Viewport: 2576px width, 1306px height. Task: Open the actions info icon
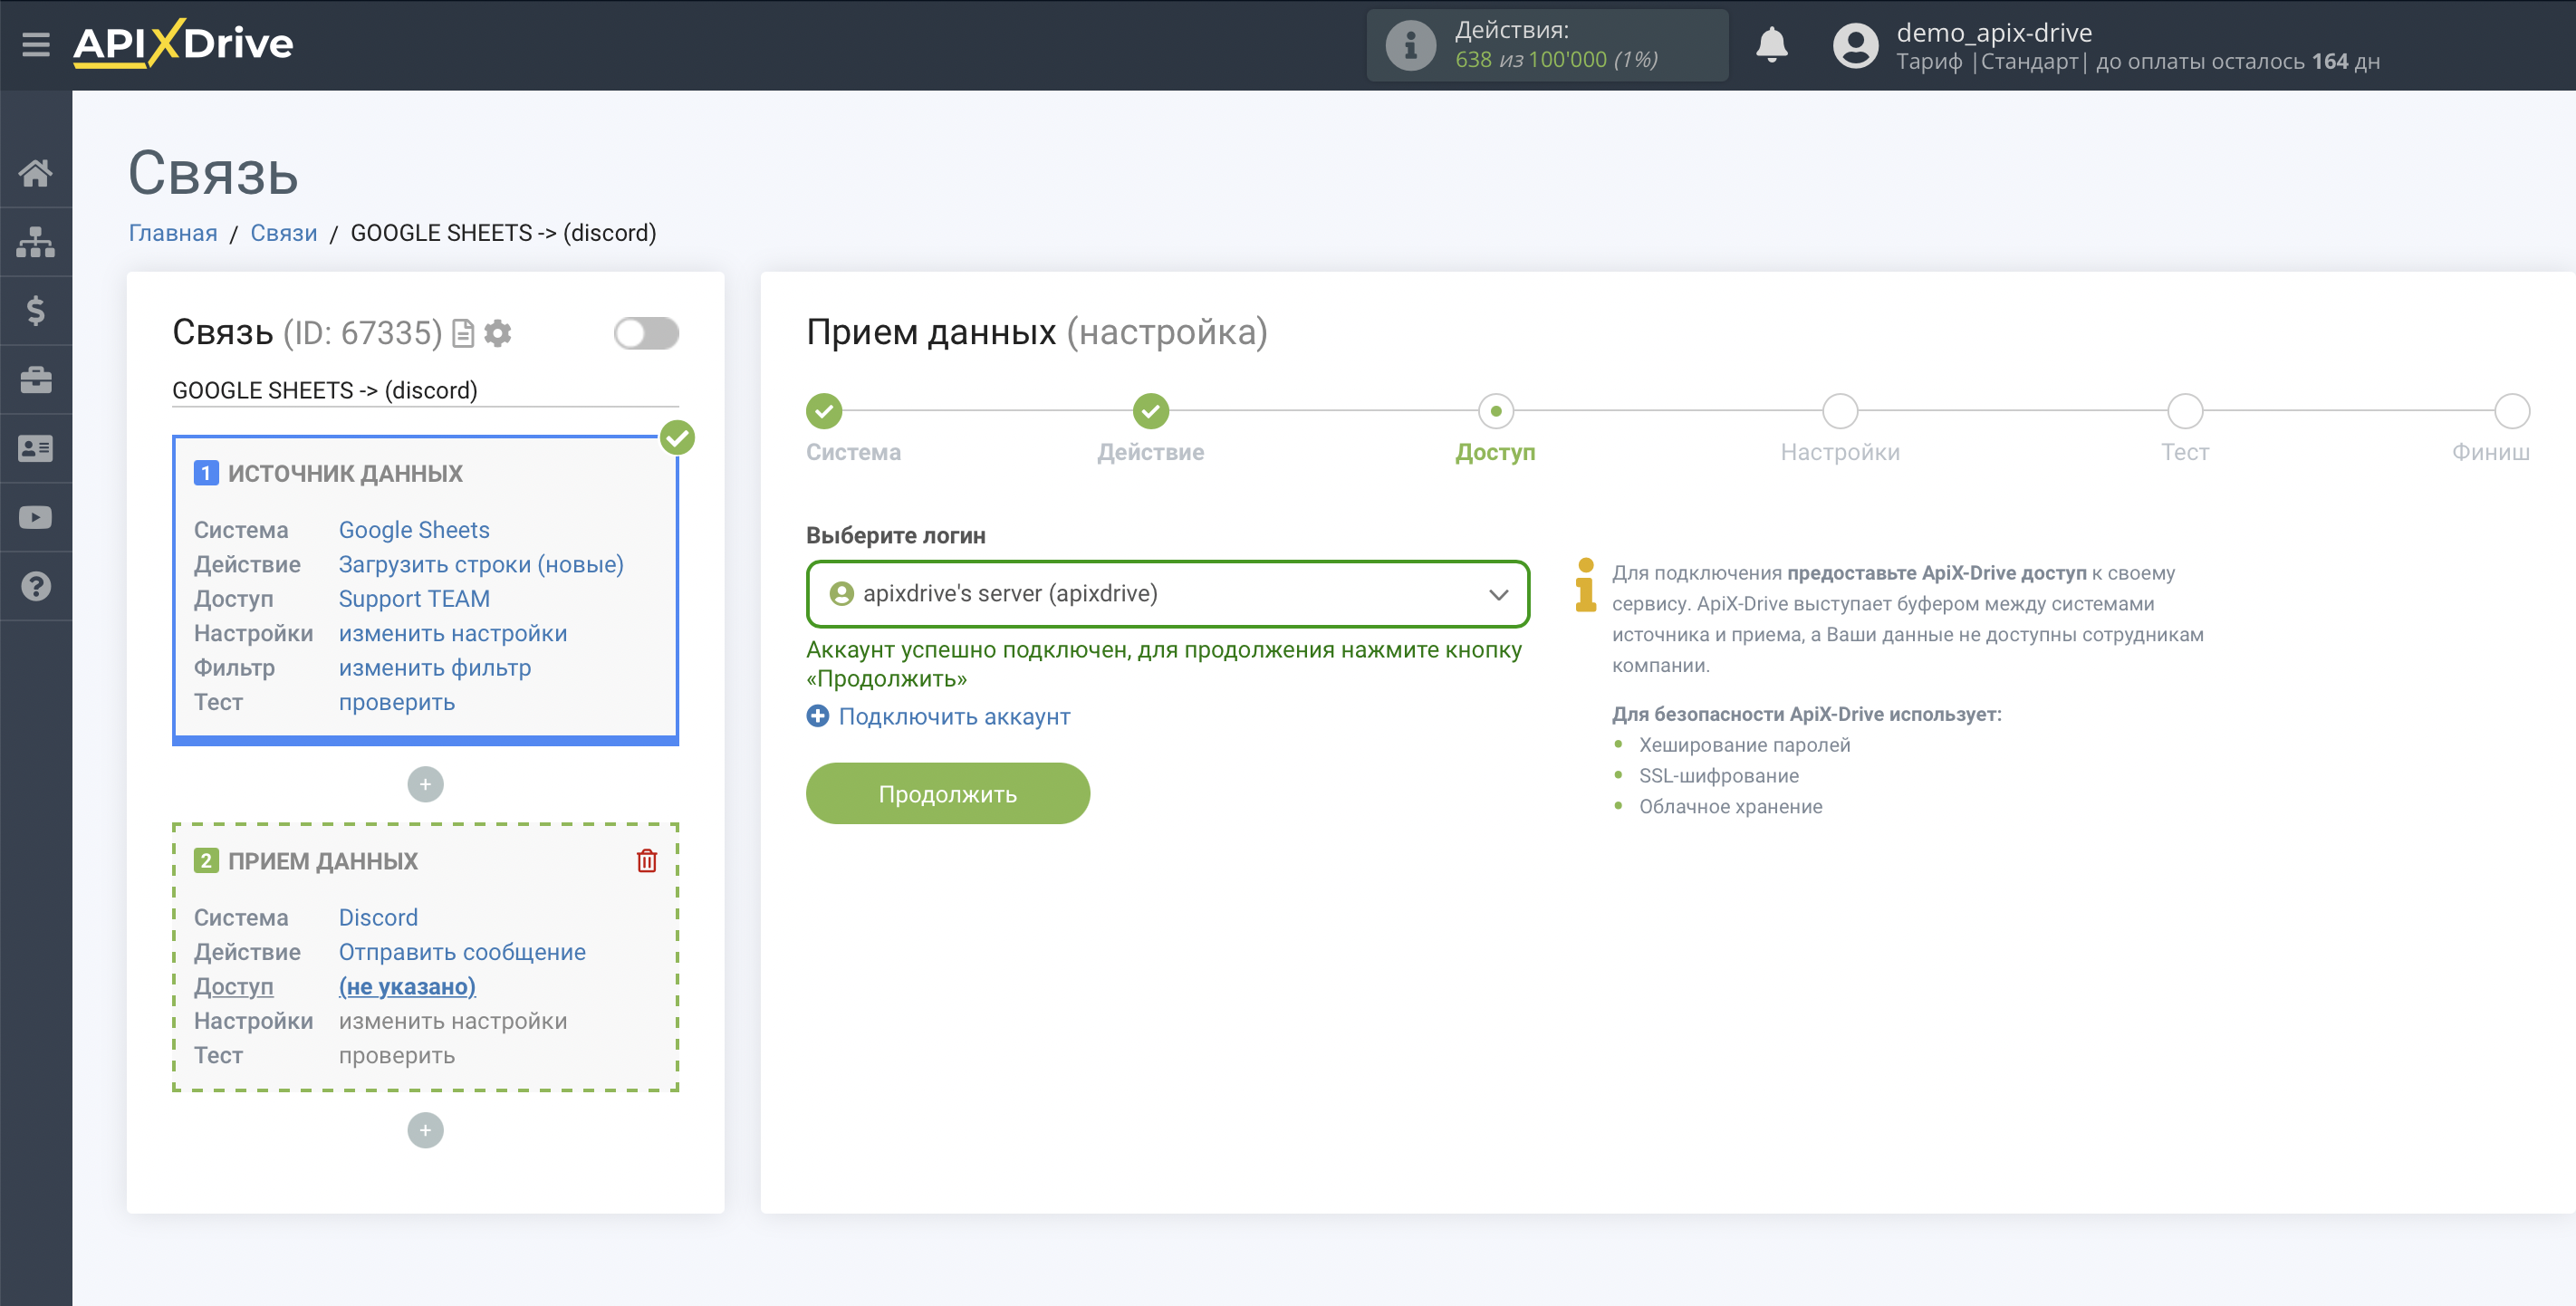pyautogui.click(x=1410, y=45)
